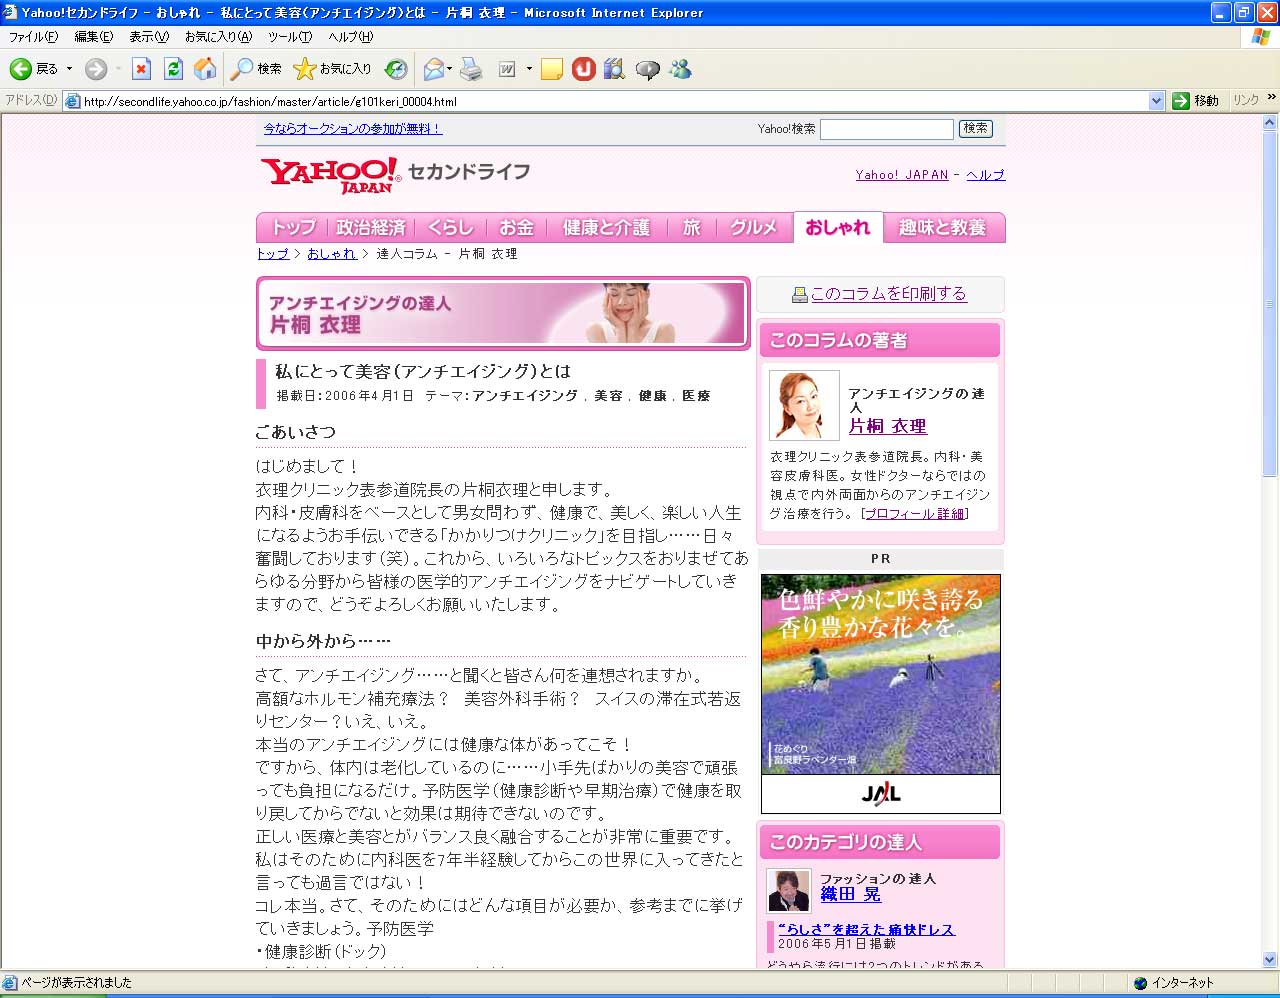This screenshot has height=998, width=1280.
Task: Go back with the 戻る button
Action: 34,69
